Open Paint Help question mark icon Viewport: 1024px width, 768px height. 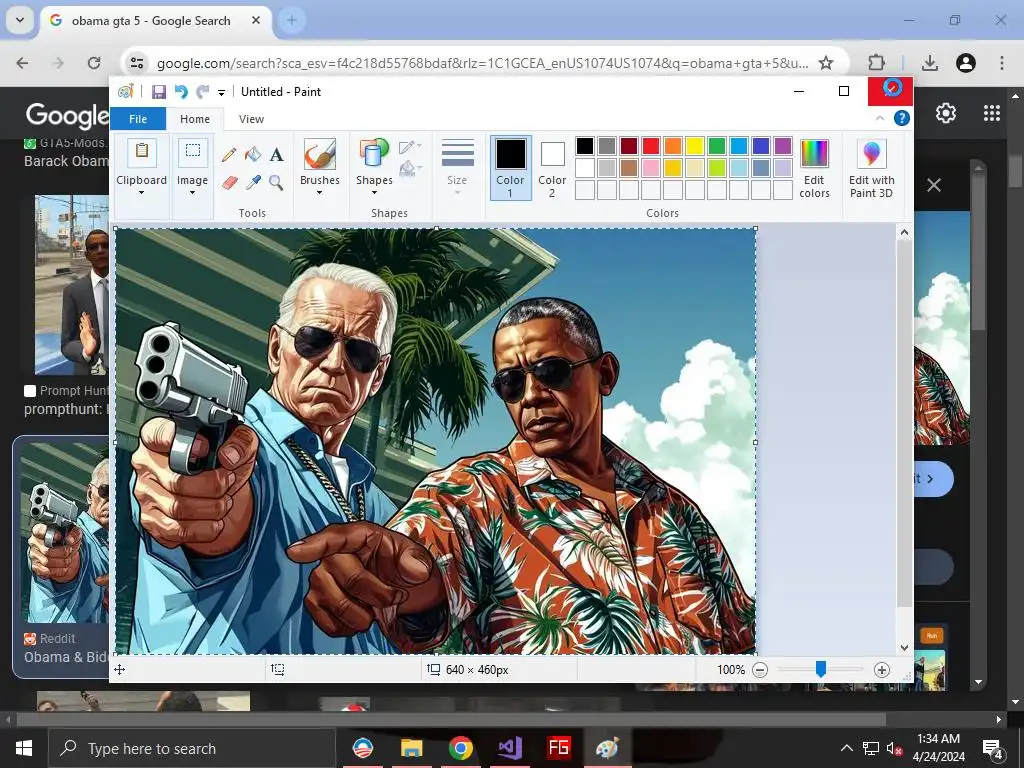[x=902, y=118]
